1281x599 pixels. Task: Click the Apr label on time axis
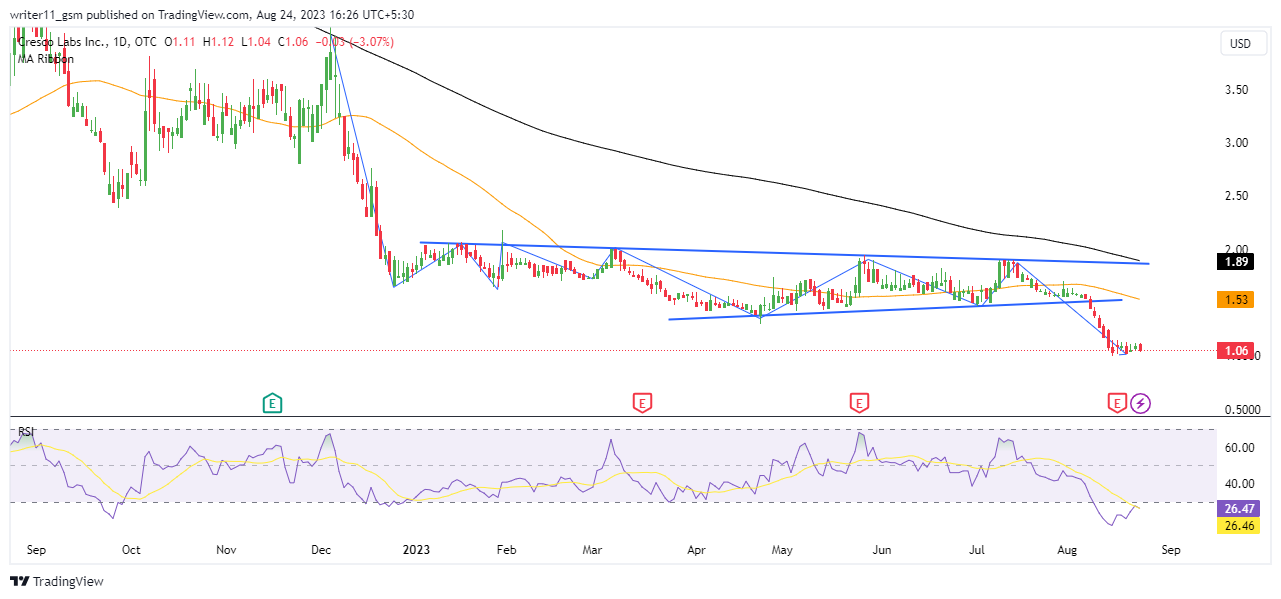pyautogui.click(x=697, y=550)
